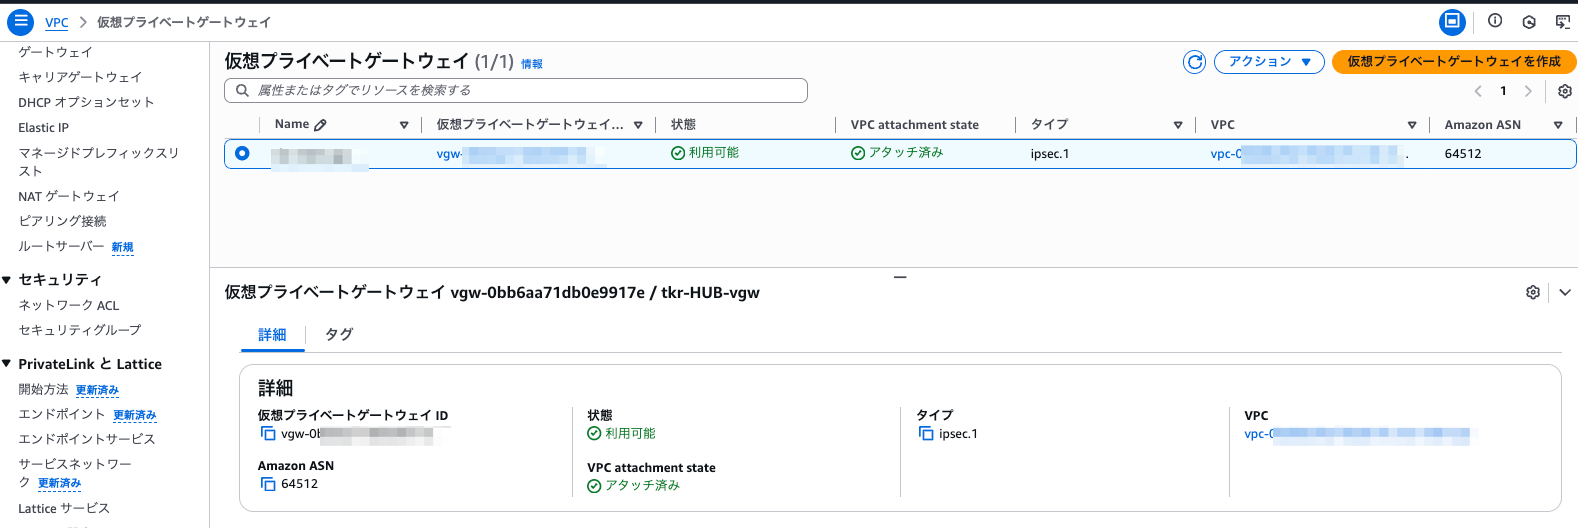Collapse the セキュリティ sidebar section

pos(7,280)
